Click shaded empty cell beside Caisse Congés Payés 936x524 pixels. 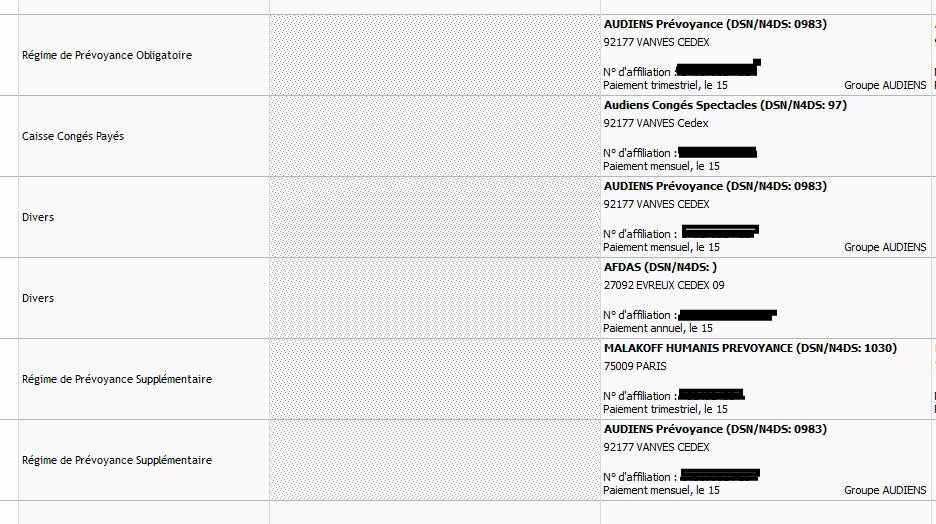(x=435, y=136)
